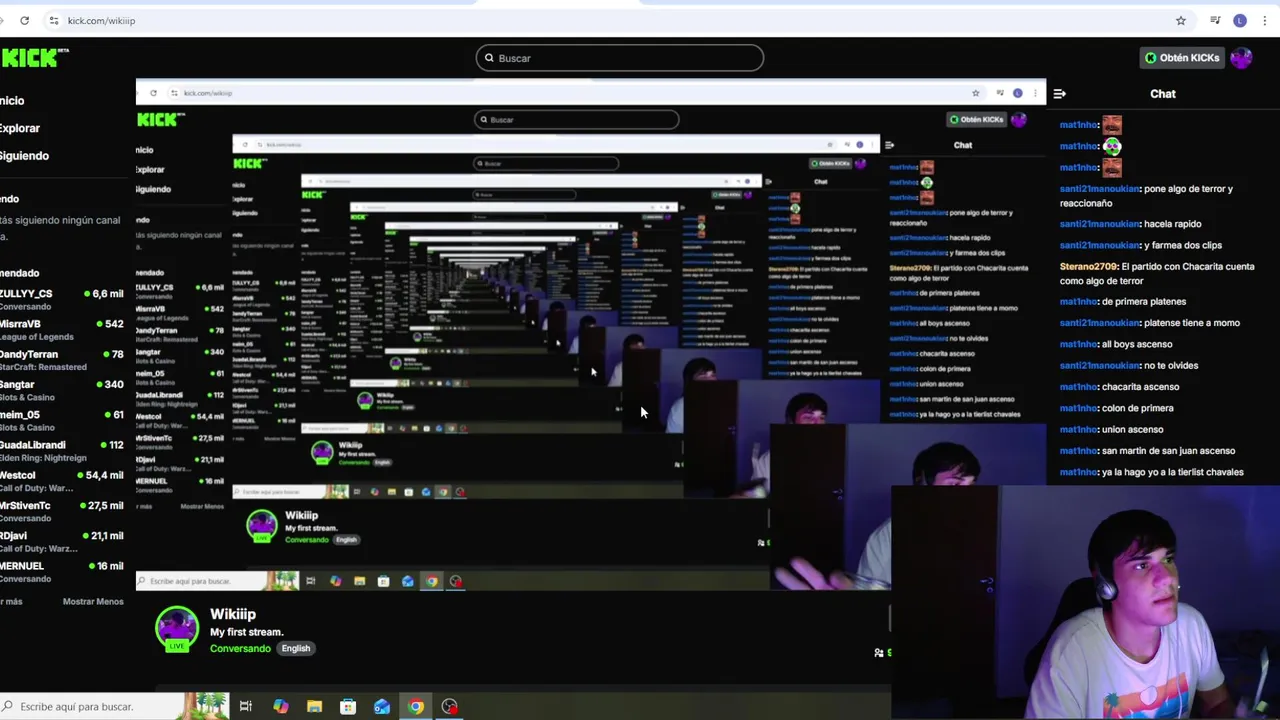This screenshot has width=1280, height=720.
Task: Open Siguiendo in the outermost sidebar
Action: point(24,155)
